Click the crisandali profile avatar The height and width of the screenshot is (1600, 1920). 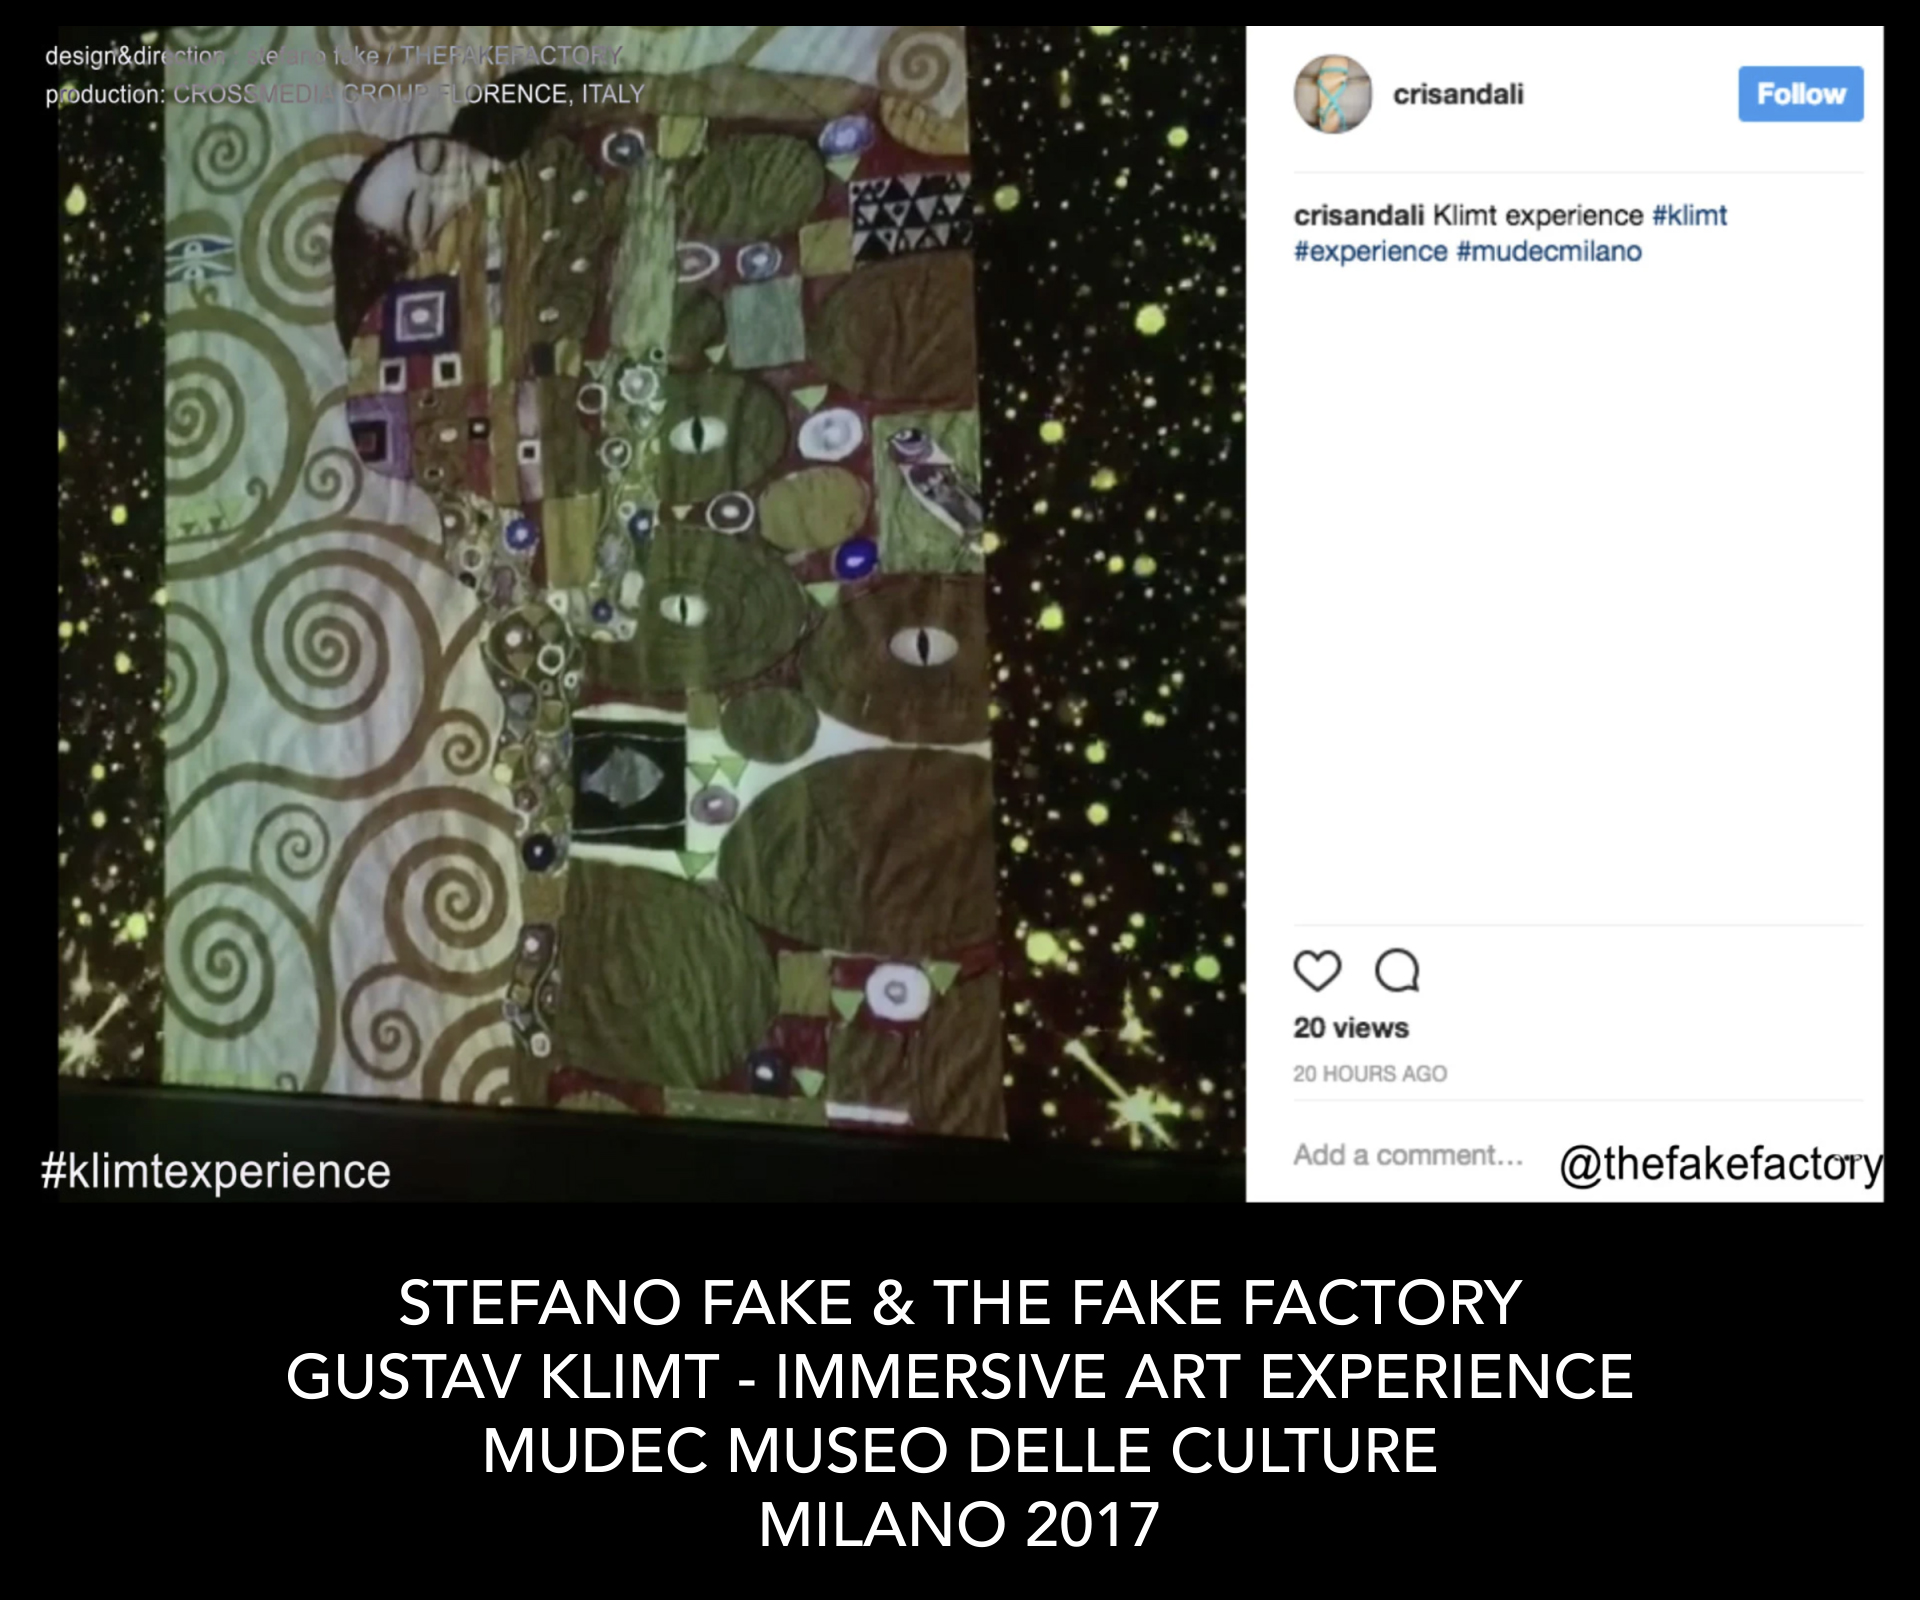point(1333,94)
